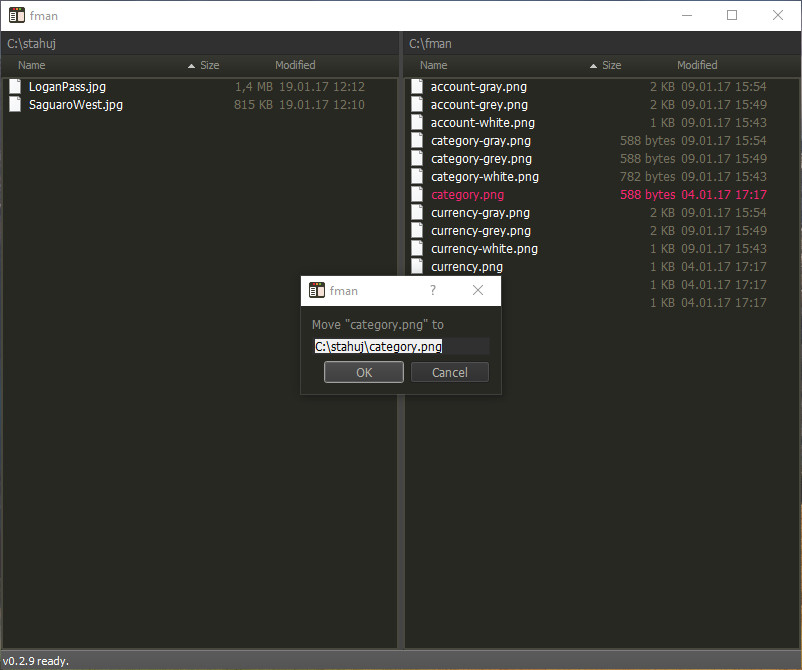Select category-gray.png file name

481,141
